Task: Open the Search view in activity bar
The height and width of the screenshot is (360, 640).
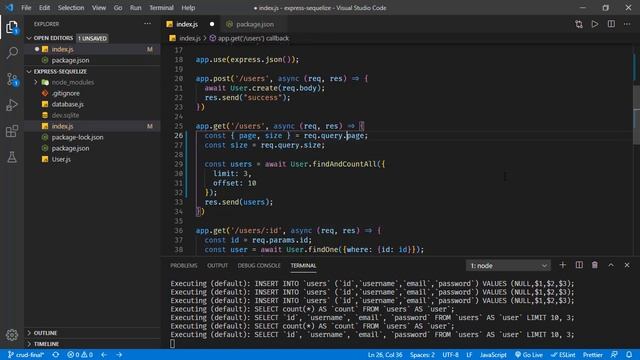Action: pyautogui.click(x=12, y=53)
